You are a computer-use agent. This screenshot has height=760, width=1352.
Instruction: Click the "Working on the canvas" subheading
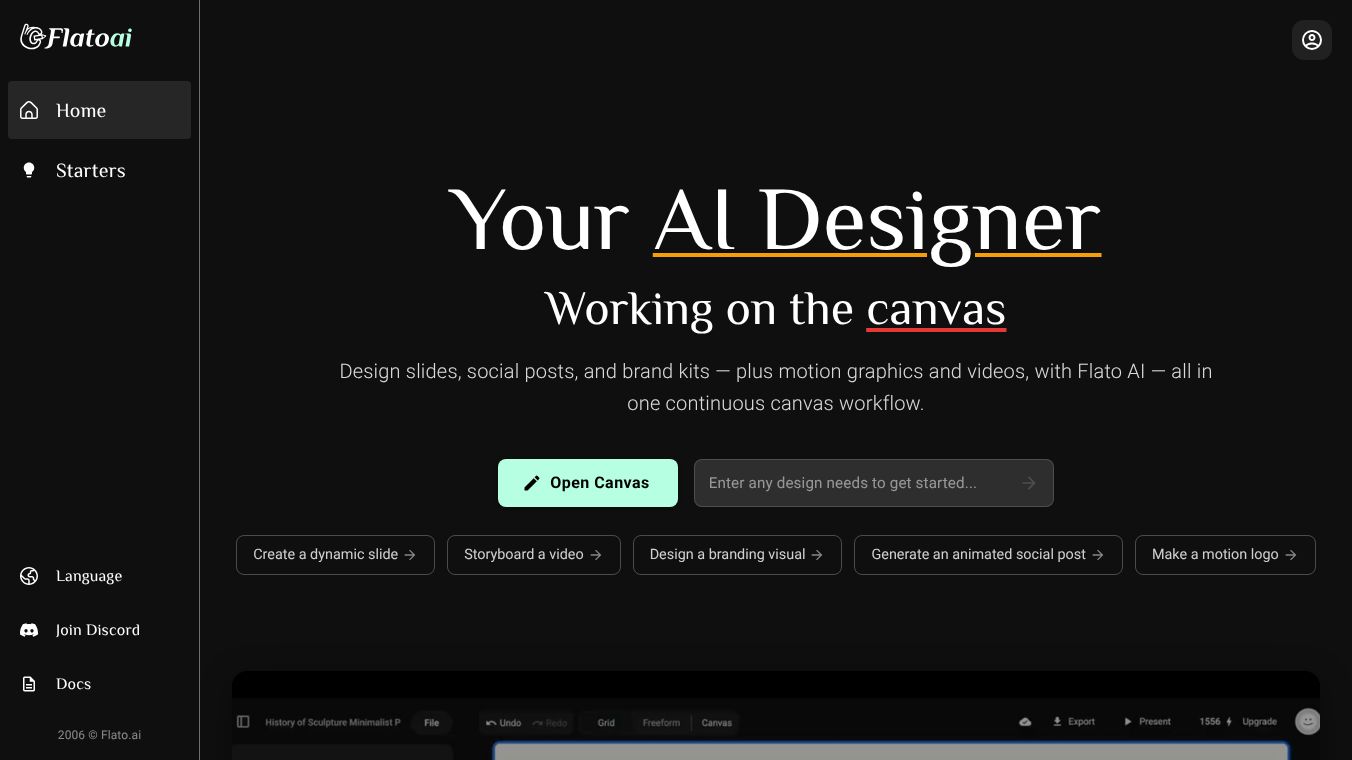coord(775,309)
